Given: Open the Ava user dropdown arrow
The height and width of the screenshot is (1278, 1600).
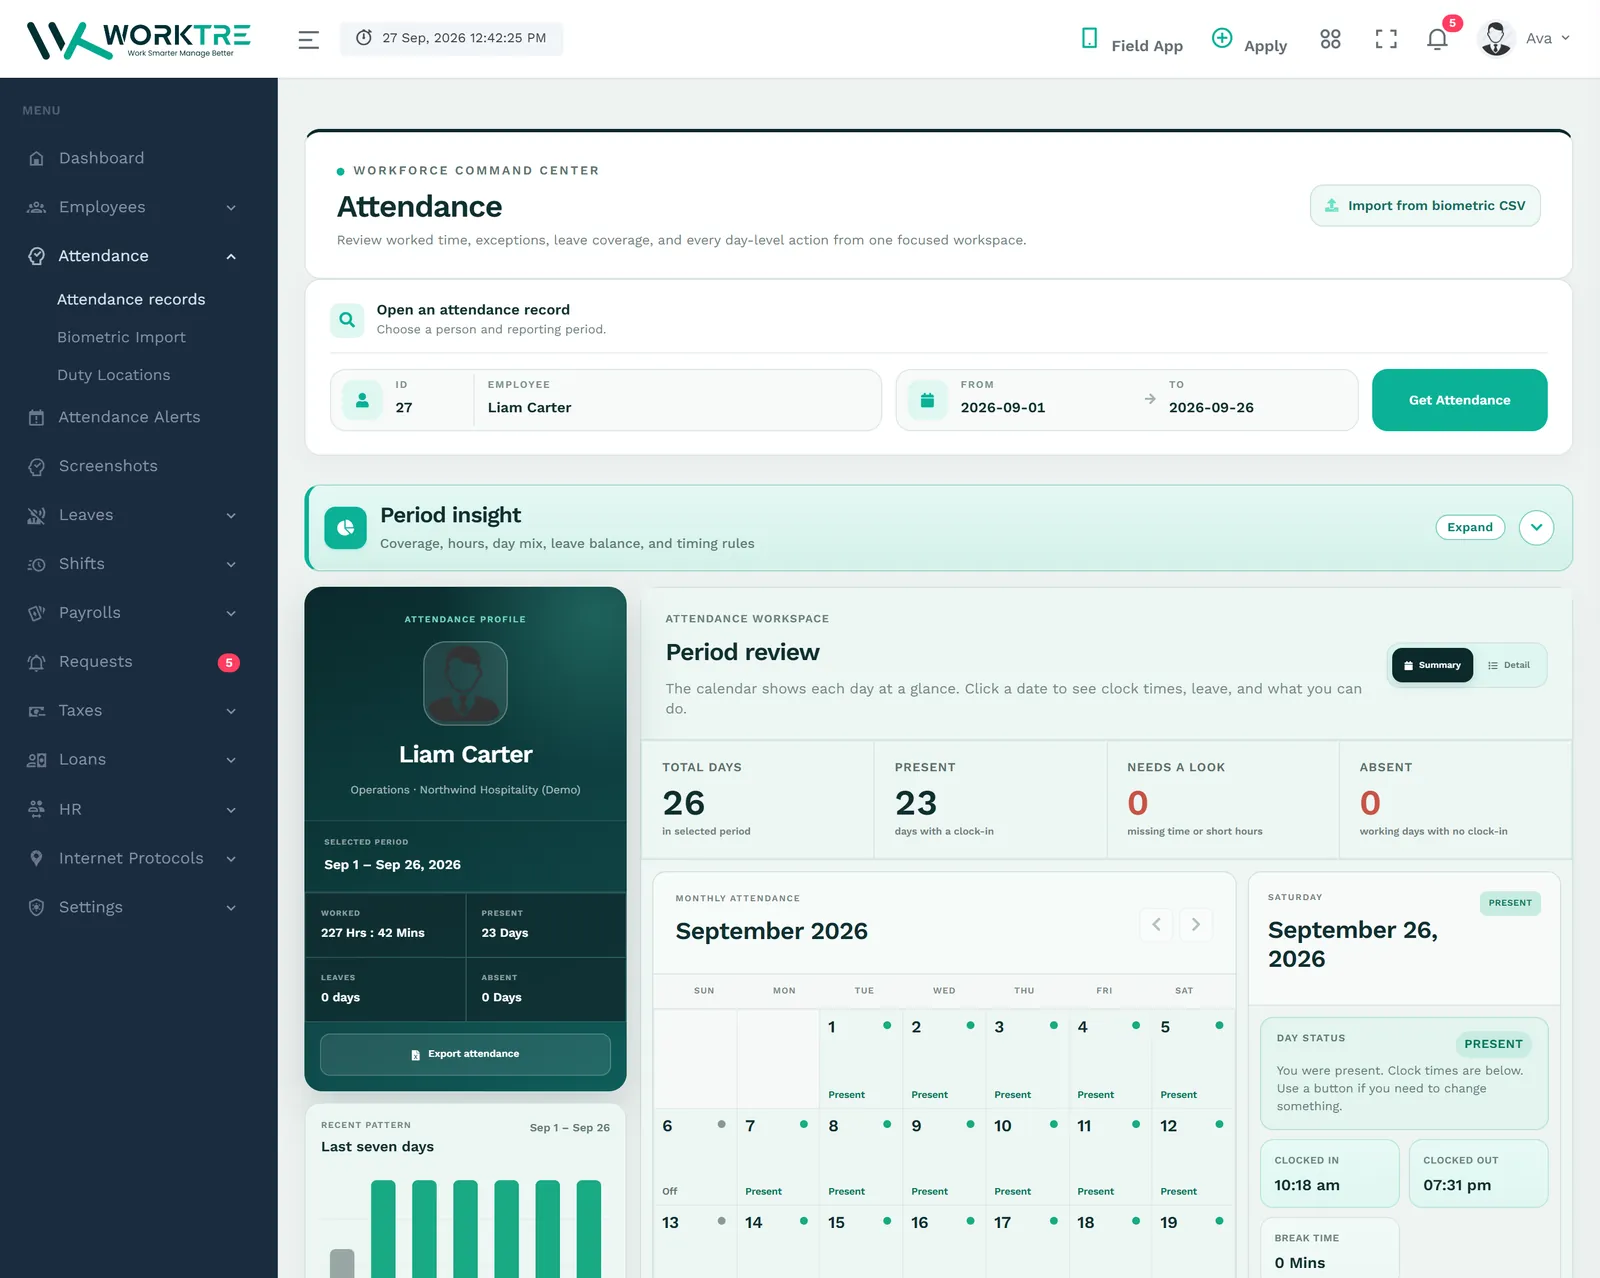Looking at the screenshot, I should tap(1566, 38).
